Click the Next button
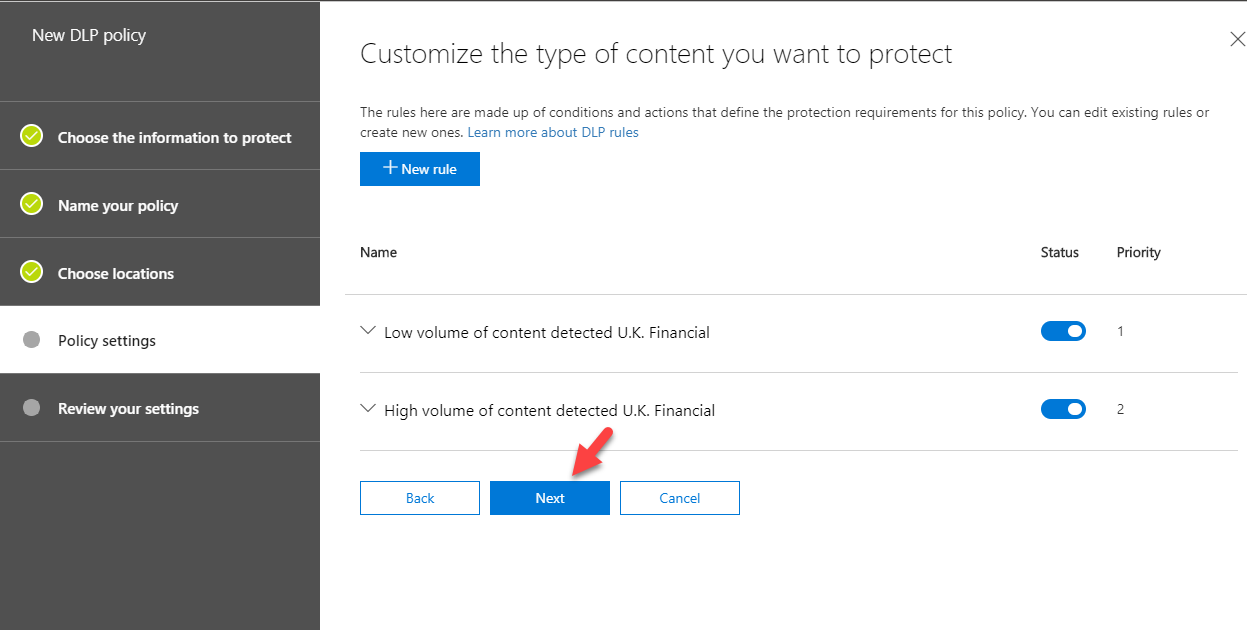Image resolution: width=1247 pixels, height=630 pixels. tap(550, 498)
